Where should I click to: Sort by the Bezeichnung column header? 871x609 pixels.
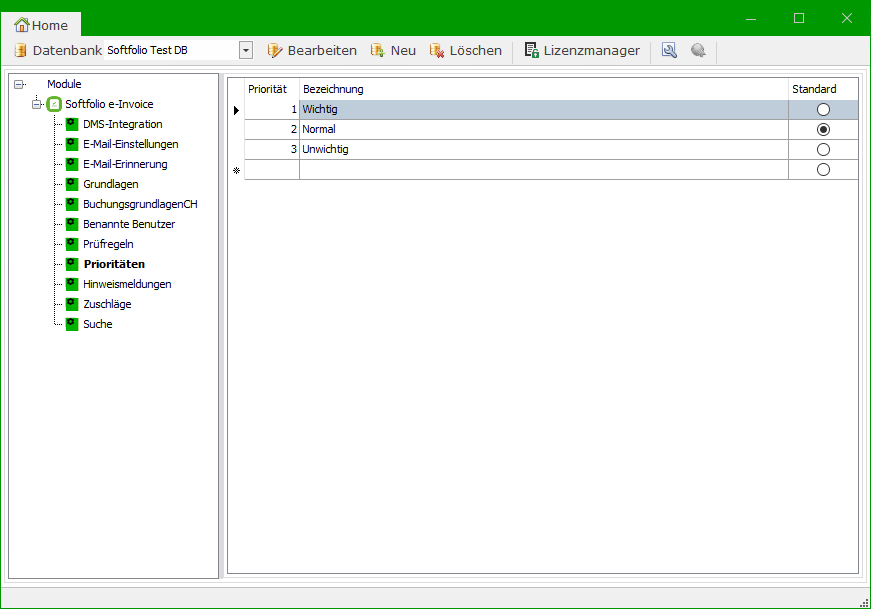coord(543,90)
